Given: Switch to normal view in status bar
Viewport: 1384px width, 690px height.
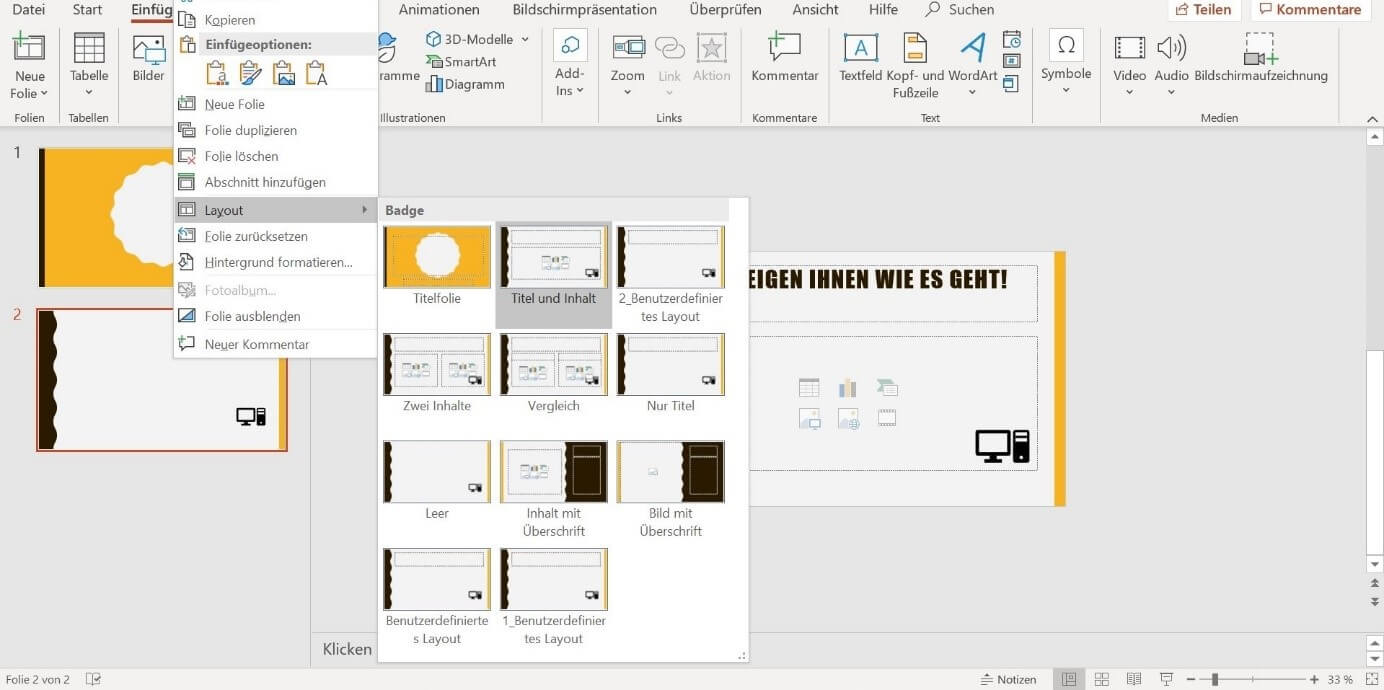Looking at the screenshot, I should coord(1069,680).
